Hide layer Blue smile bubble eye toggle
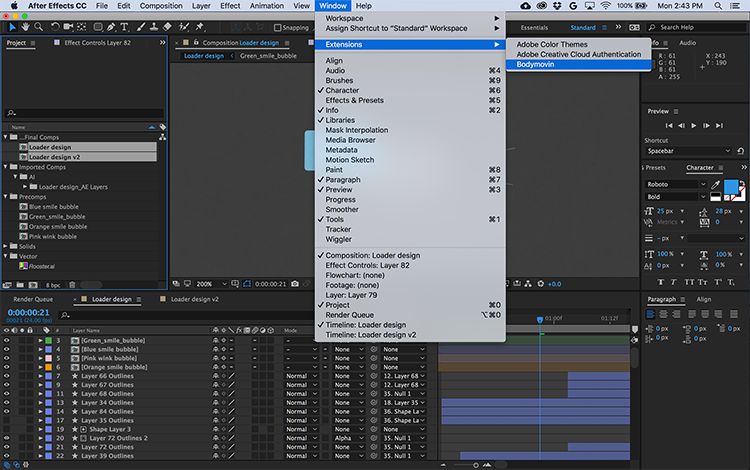The width and height of the screenshot is (750, 470). (x=7, y=350)
